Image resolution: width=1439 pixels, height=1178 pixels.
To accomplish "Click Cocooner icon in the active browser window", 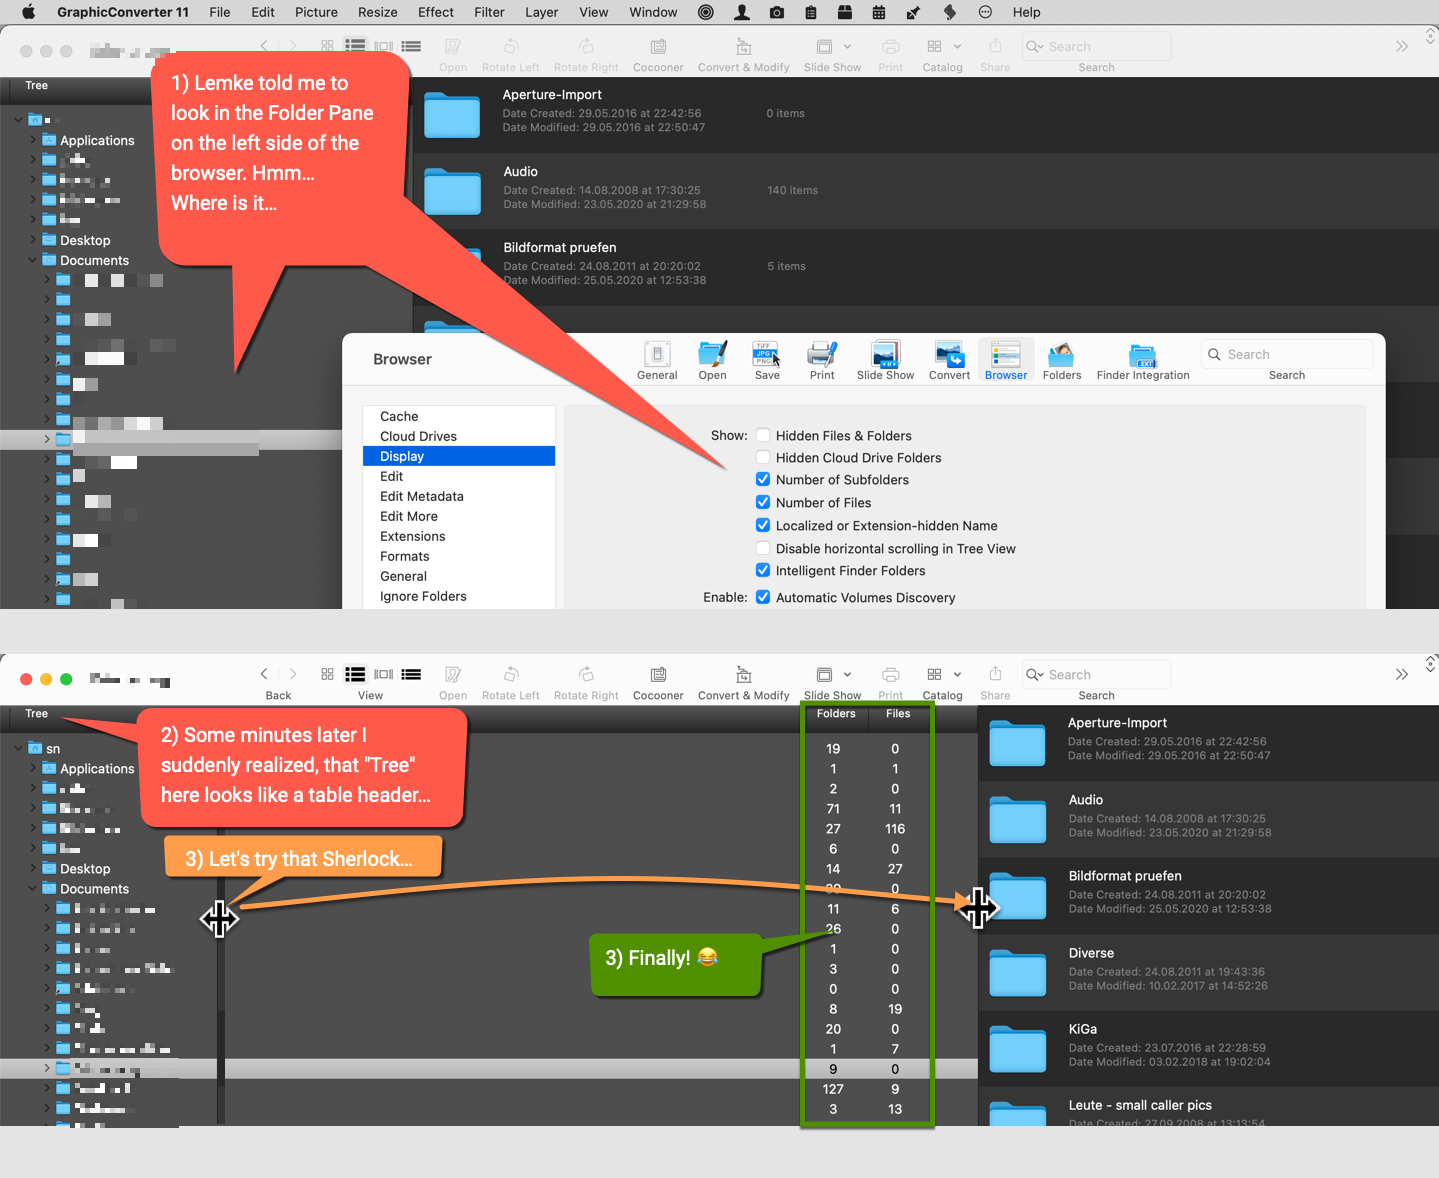I will pyautogui.click(x=658, y=675).
